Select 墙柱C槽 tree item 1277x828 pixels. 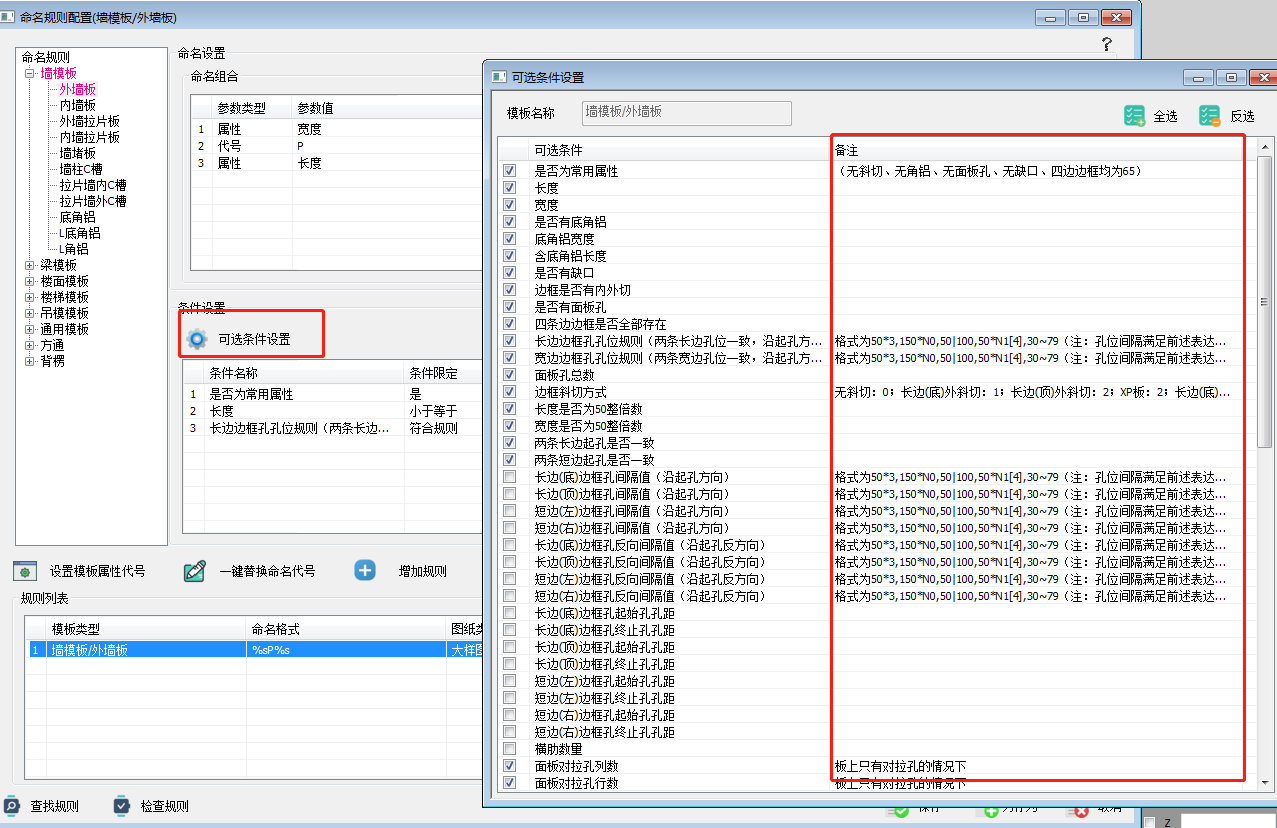tap(80, 169)
